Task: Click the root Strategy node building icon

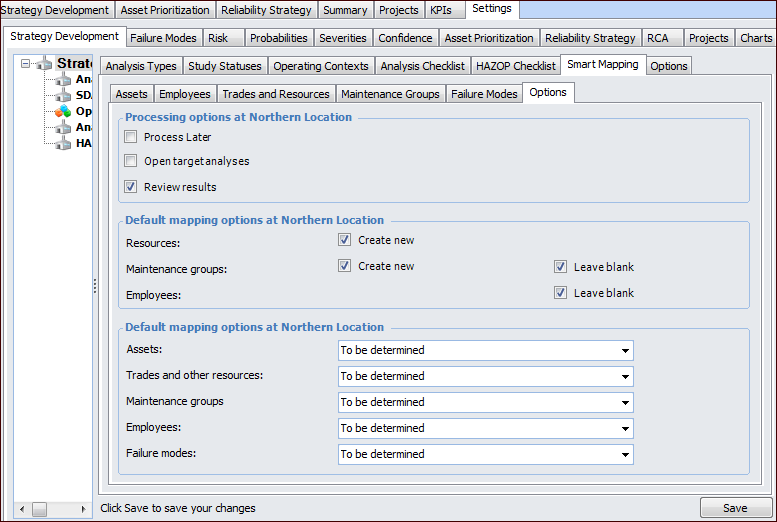Action: 44,64
